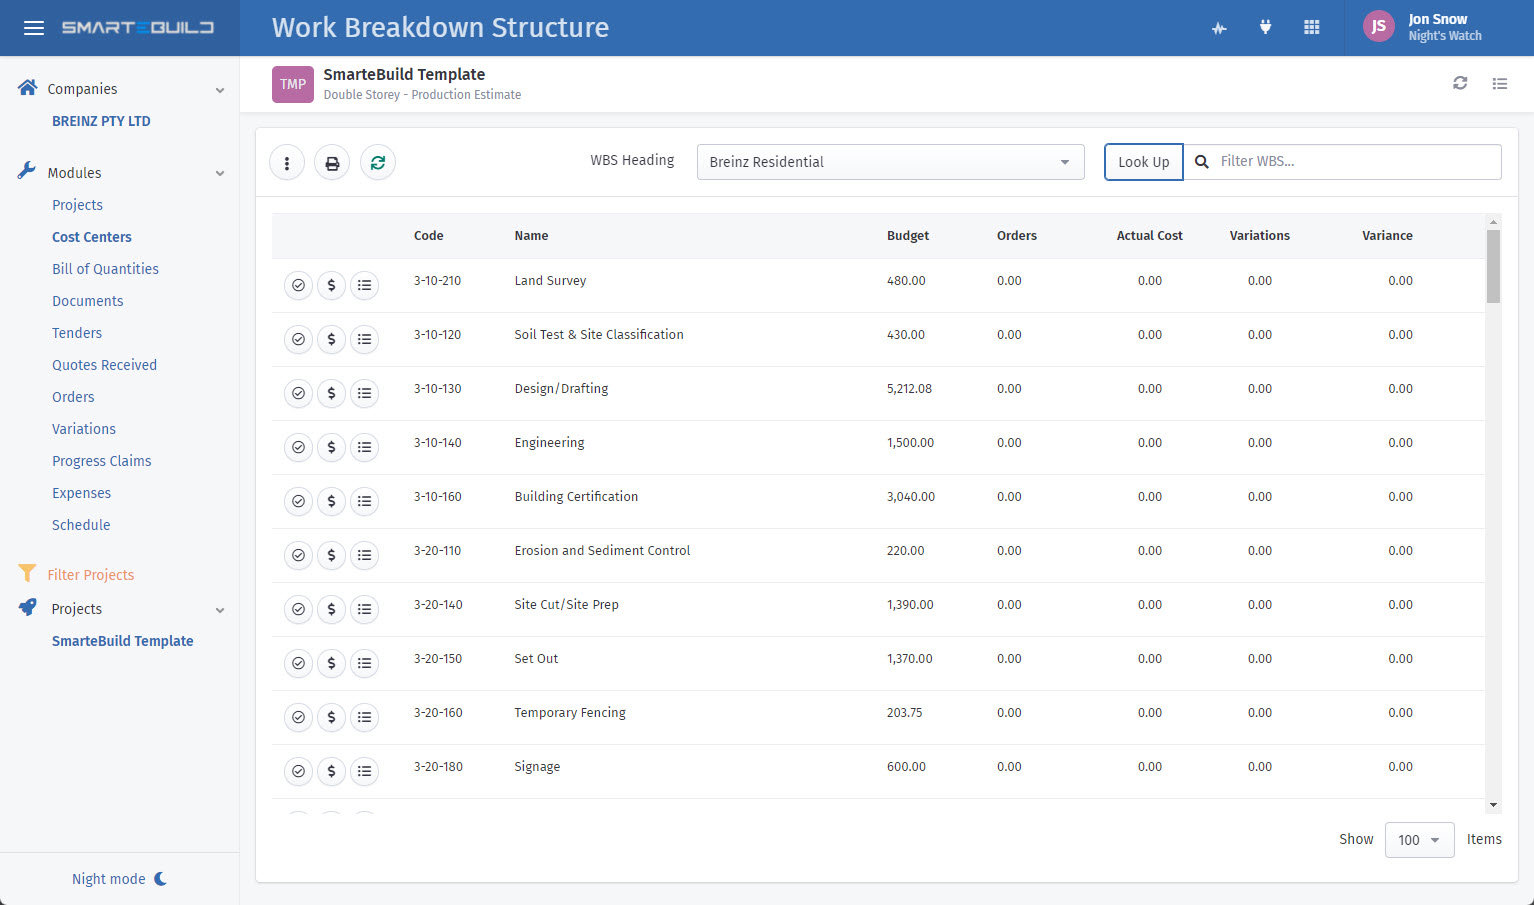Screen dimensions: 1534x905
Task: Click the print icon button
Action: (332, 163)
